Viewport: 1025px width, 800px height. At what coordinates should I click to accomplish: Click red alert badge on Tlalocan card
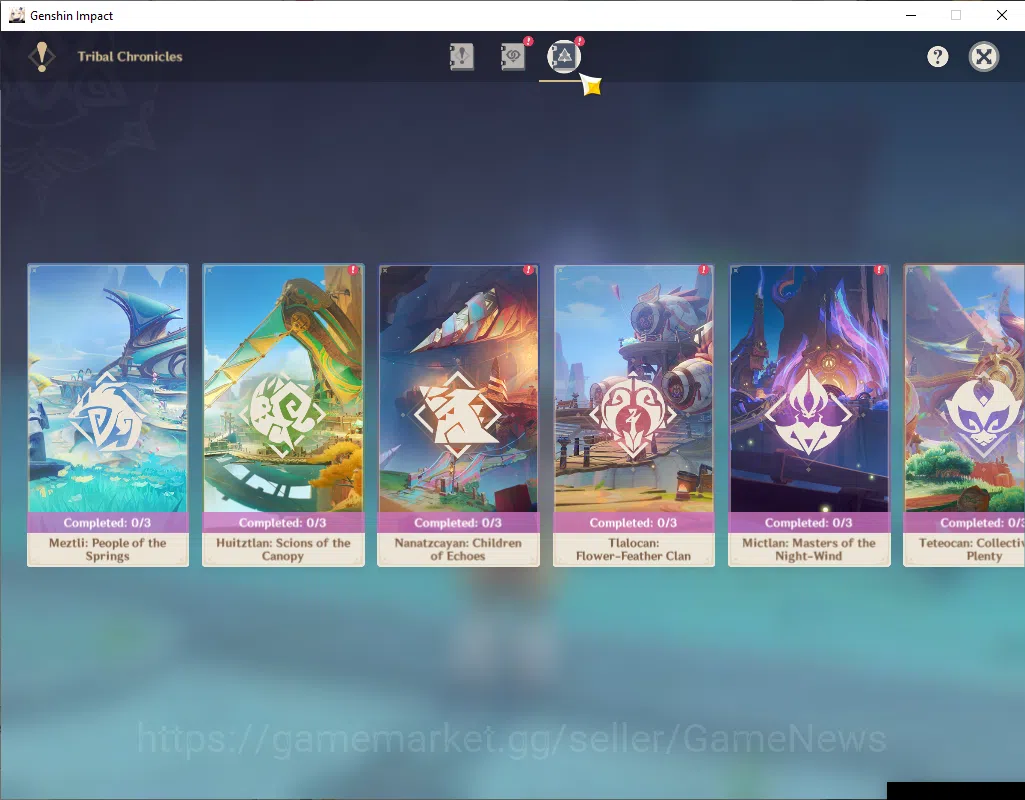[703, 269]
